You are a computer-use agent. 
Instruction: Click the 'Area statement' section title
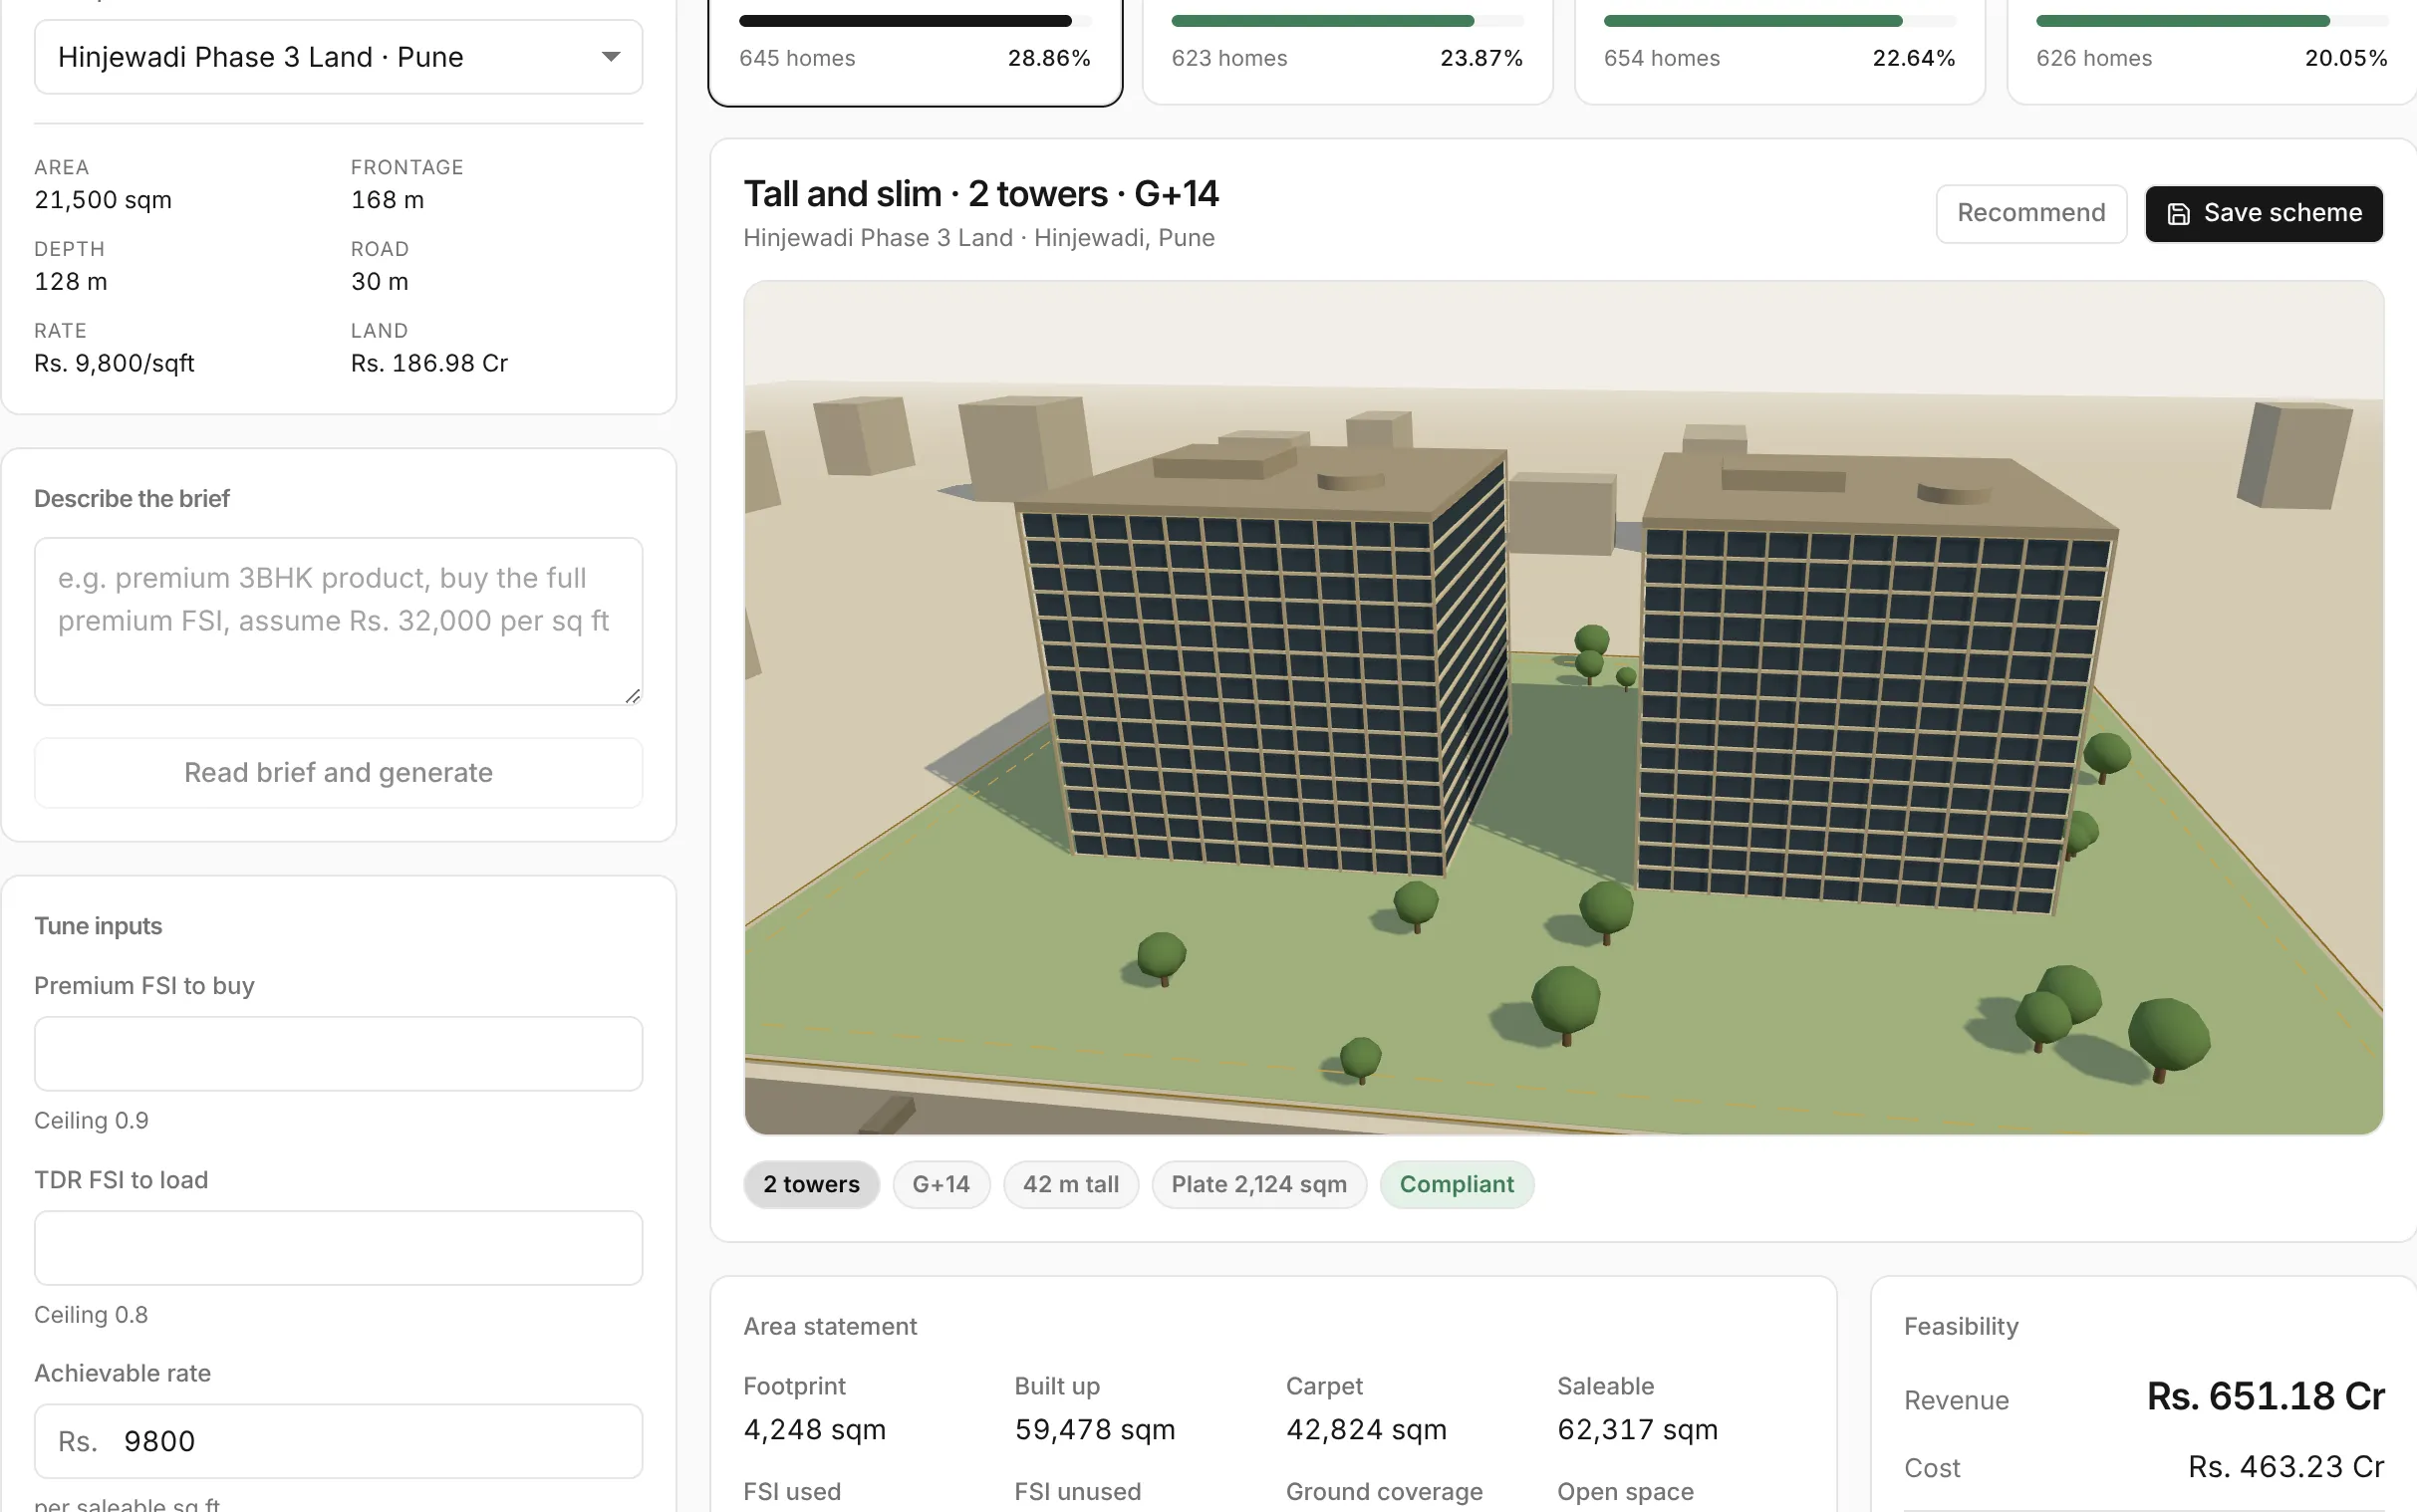pos(830,1327)
